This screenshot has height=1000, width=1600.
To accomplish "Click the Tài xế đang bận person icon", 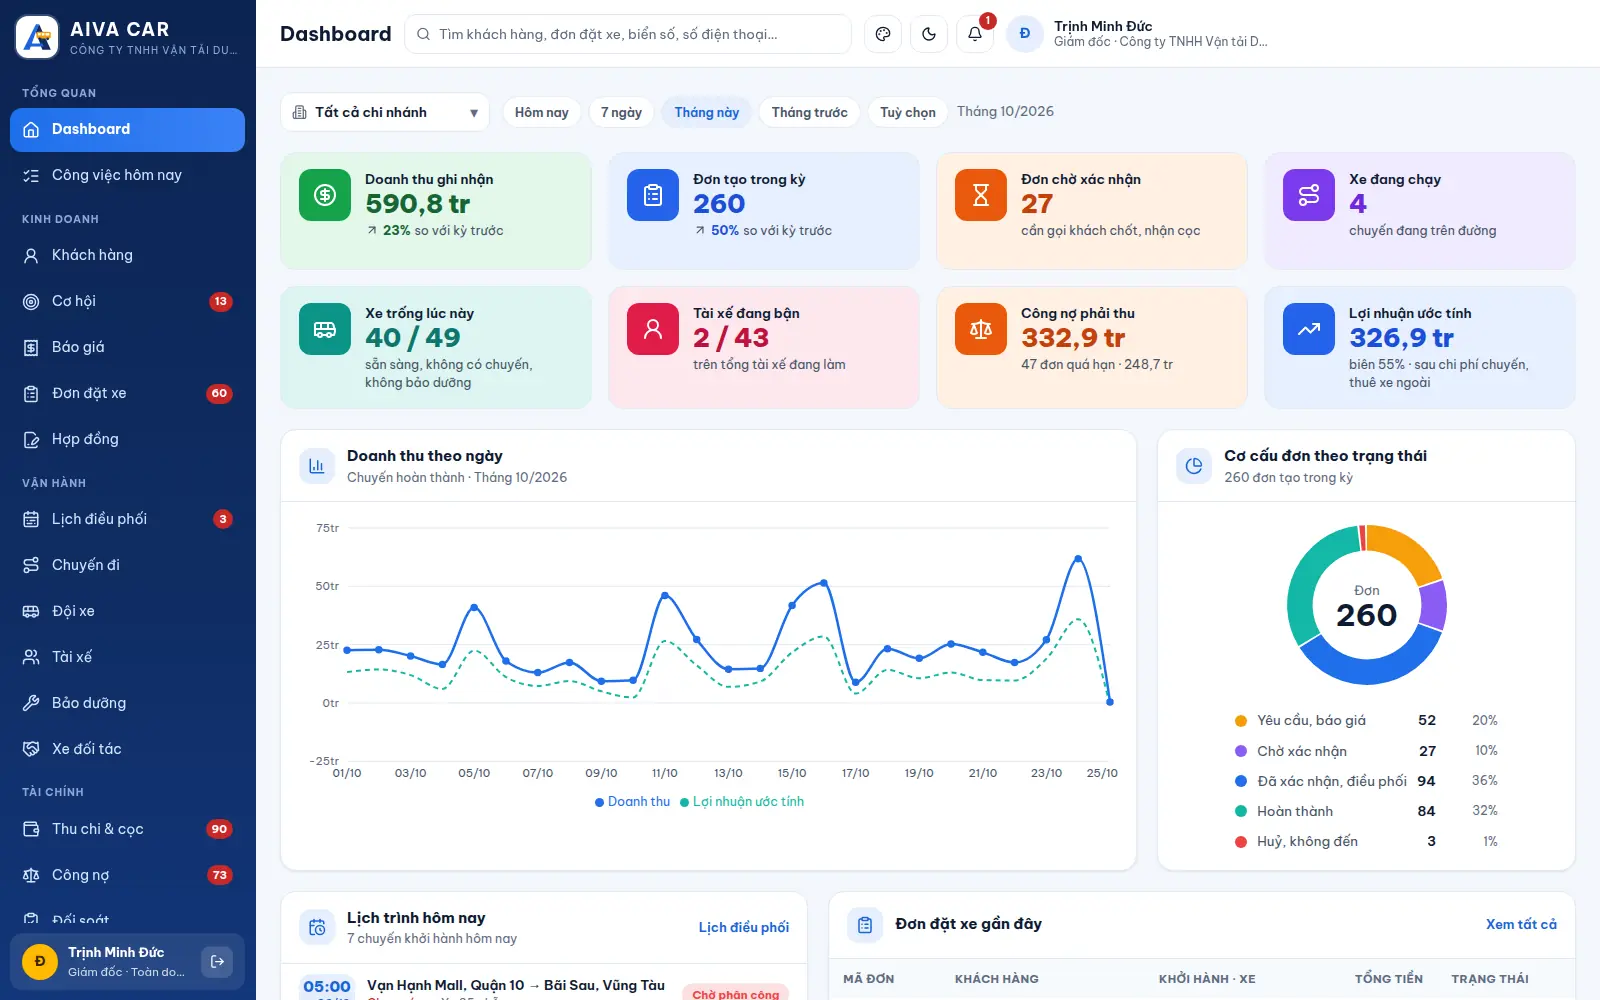I will pyautogui.click(x=653, y=329).
